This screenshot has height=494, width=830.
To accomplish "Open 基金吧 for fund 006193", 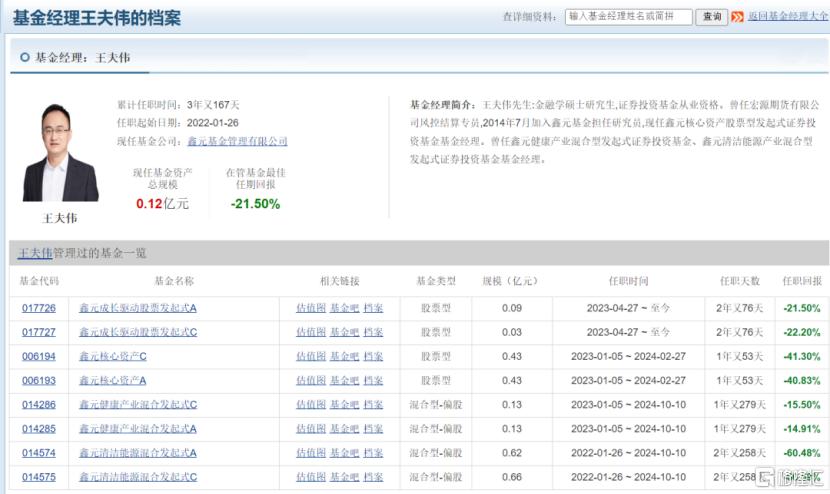I will (x=345, y=381).
